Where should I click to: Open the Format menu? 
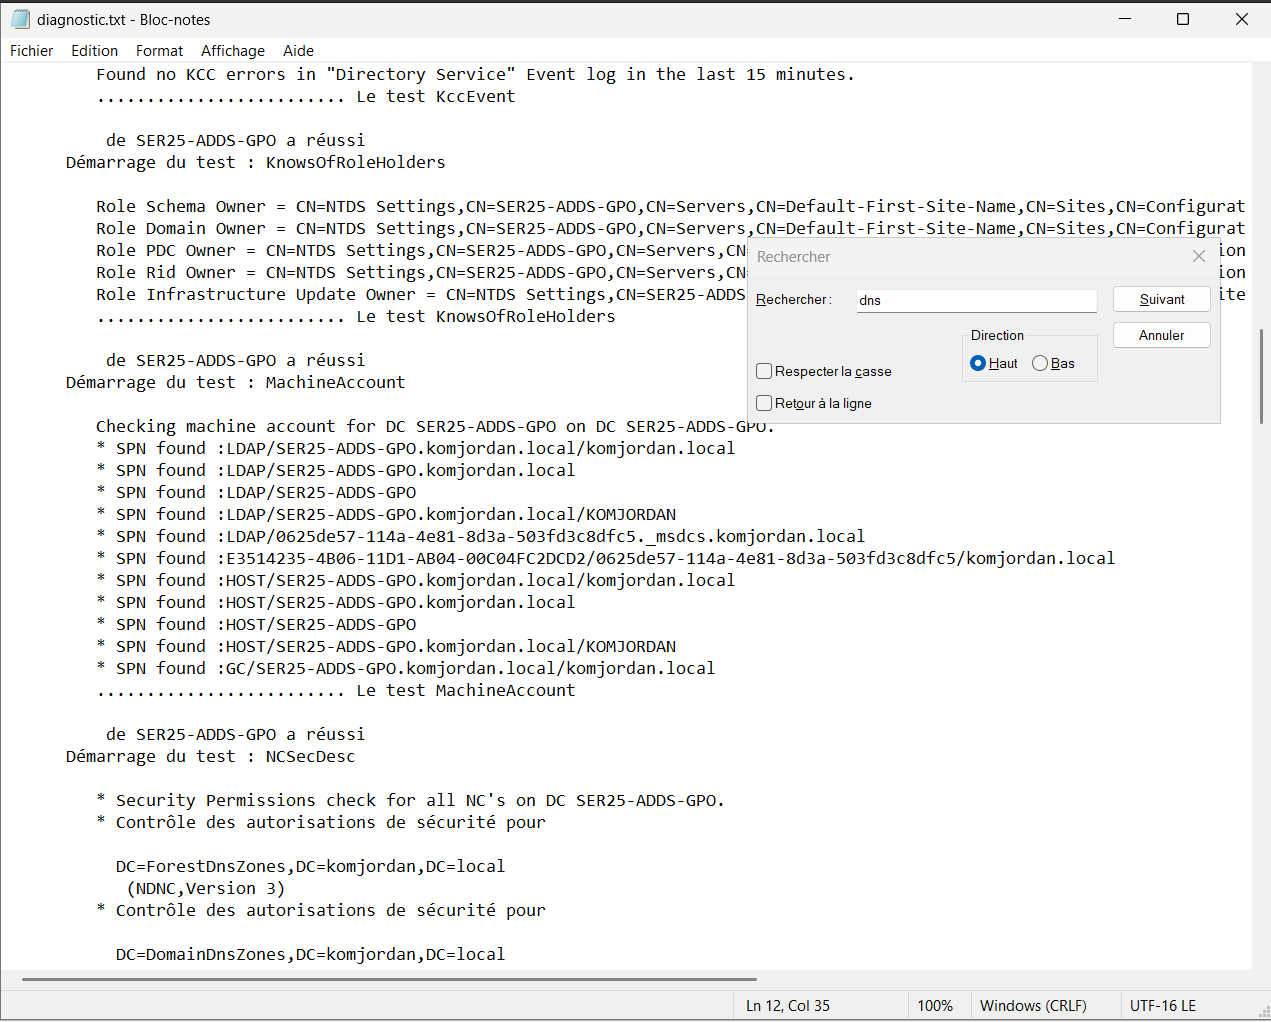point(159,51)
